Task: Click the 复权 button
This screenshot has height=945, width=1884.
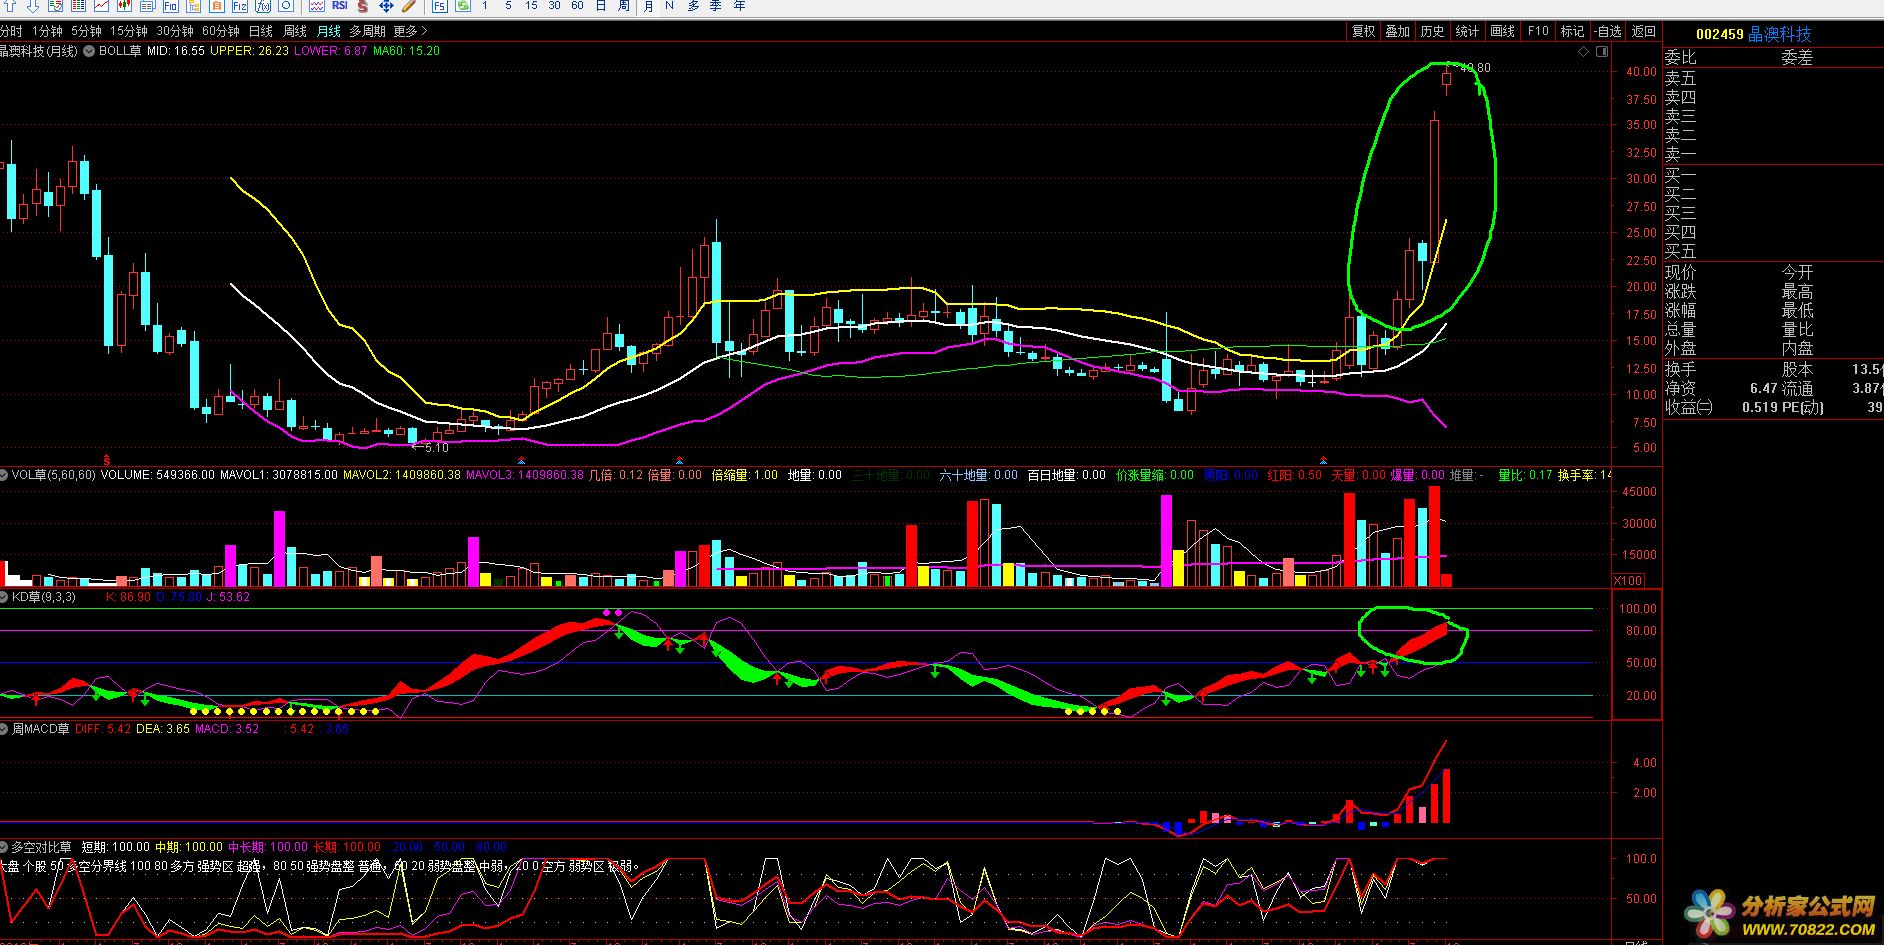Action: tap(1363, 31)
